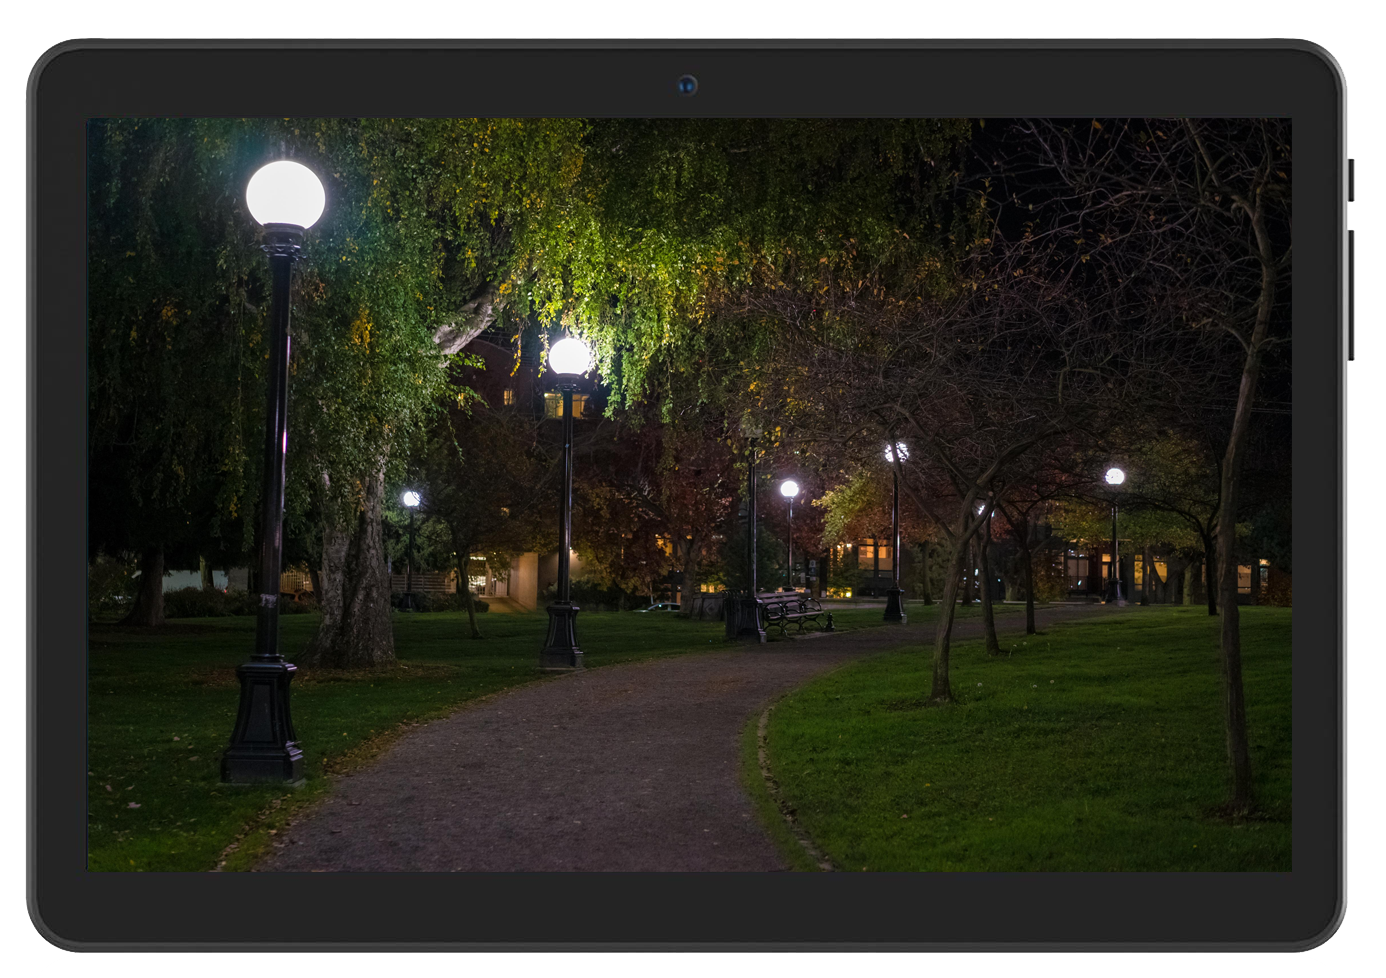Select the park bench beside the path
Image resolution: width=1386 pixels, height=978 pixels.
point(794,610)
